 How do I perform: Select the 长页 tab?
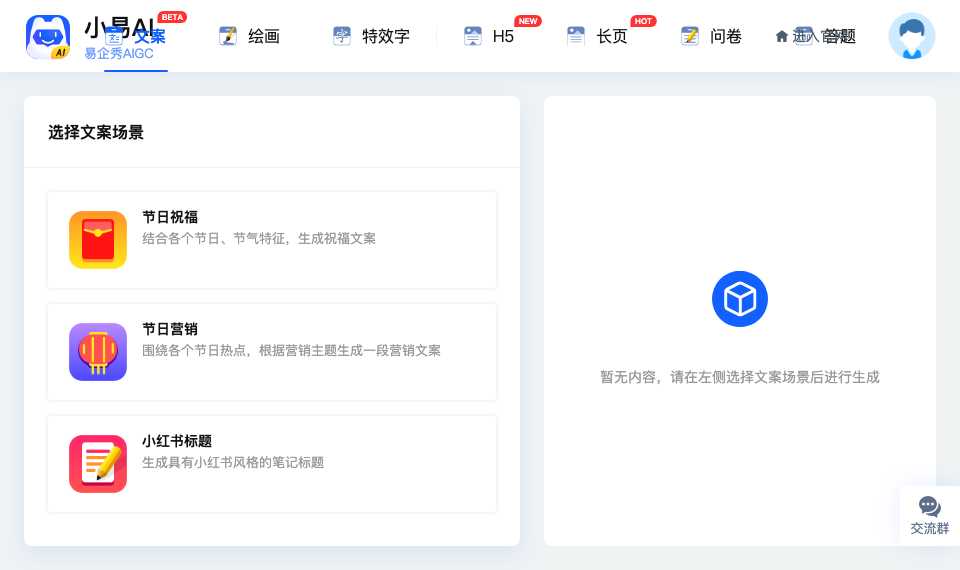(597, 36)
